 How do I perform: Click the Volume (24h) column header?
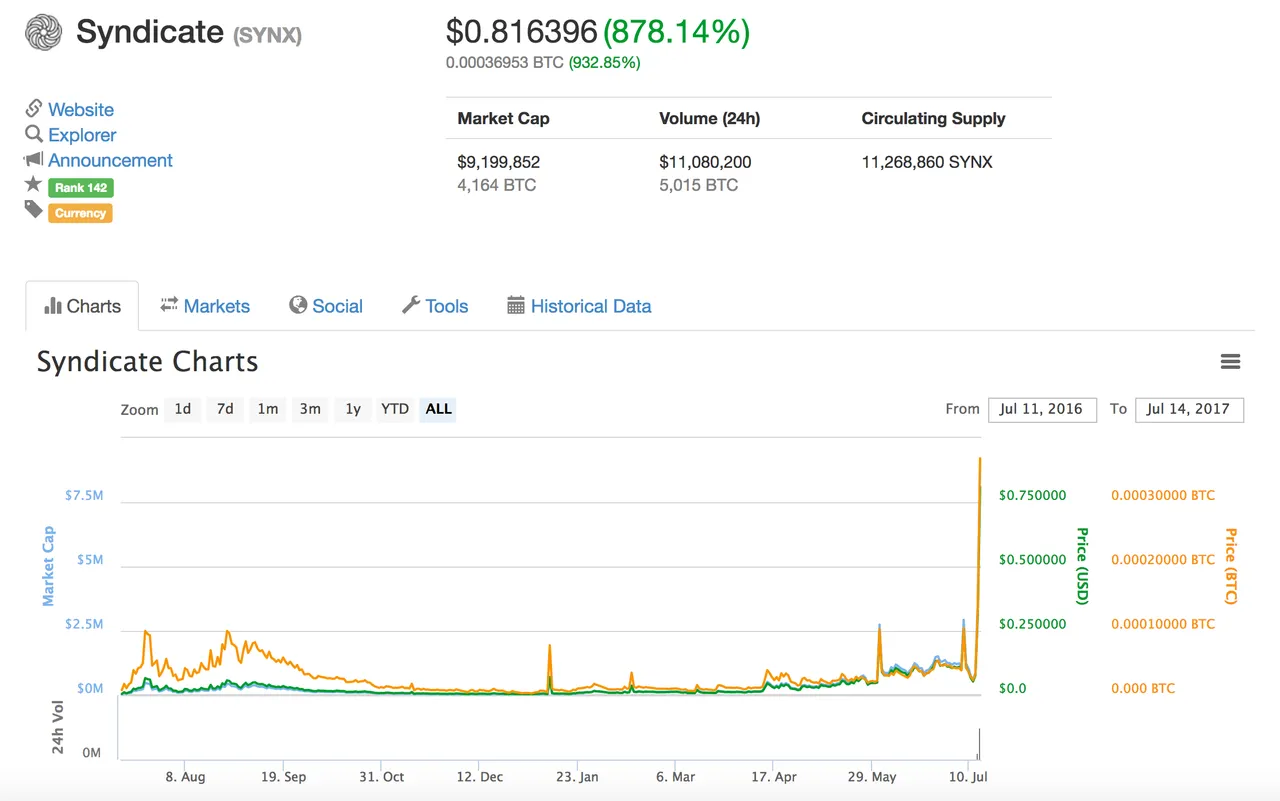(709, 118)
